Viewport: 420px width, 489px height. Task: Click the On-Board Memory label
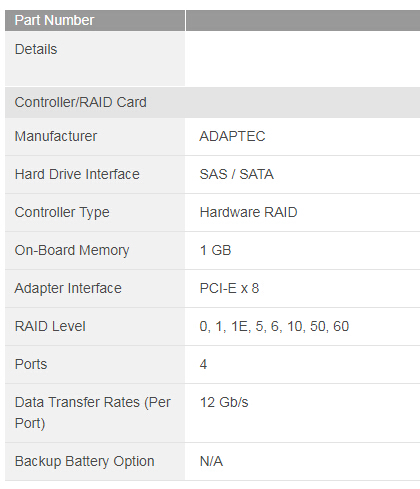[72, 250]
